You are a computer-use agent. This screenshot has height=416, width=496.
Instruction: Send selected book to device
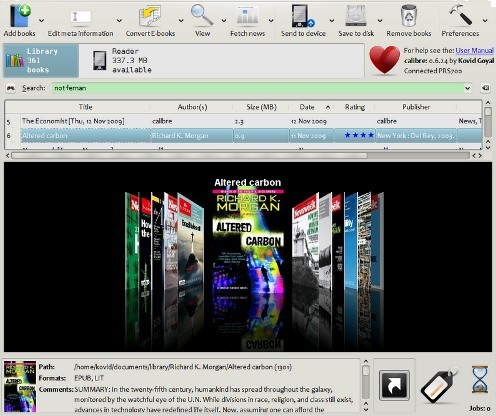pos(303,16)
